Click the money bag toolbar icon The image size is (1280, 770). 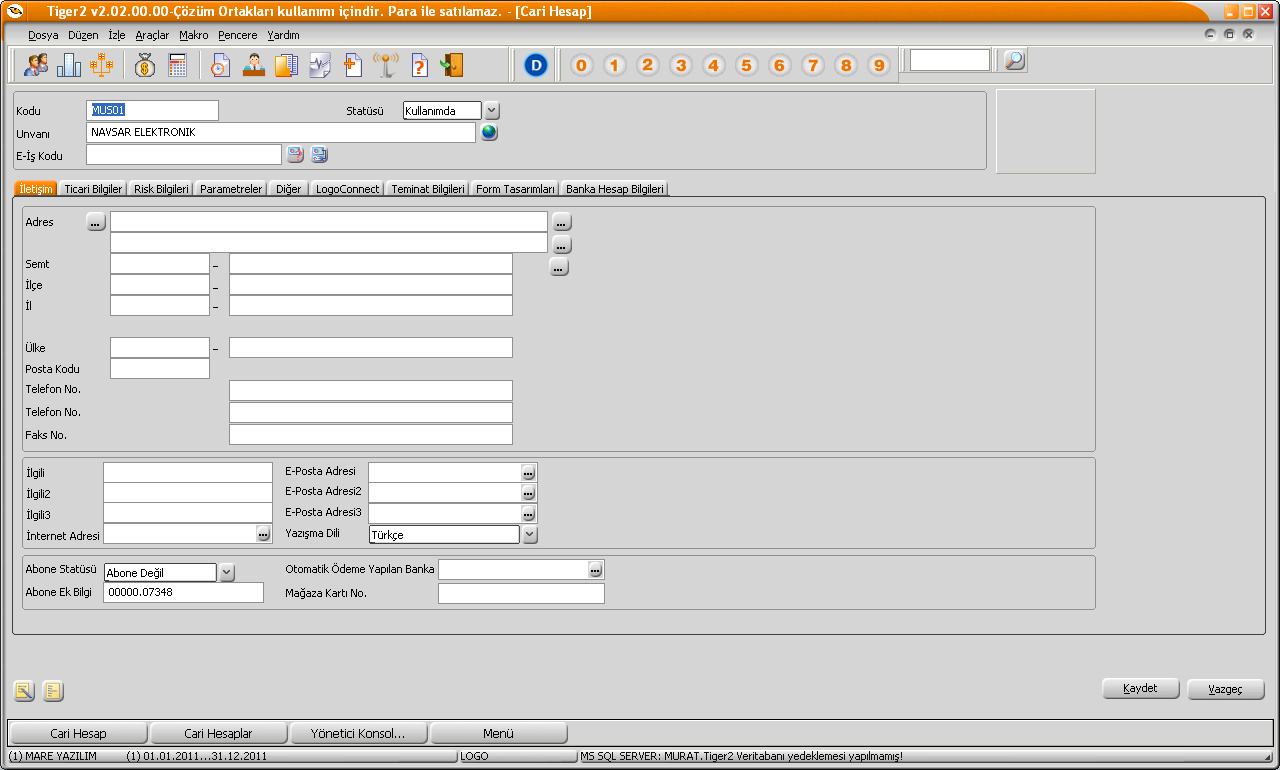click(145, 65)
